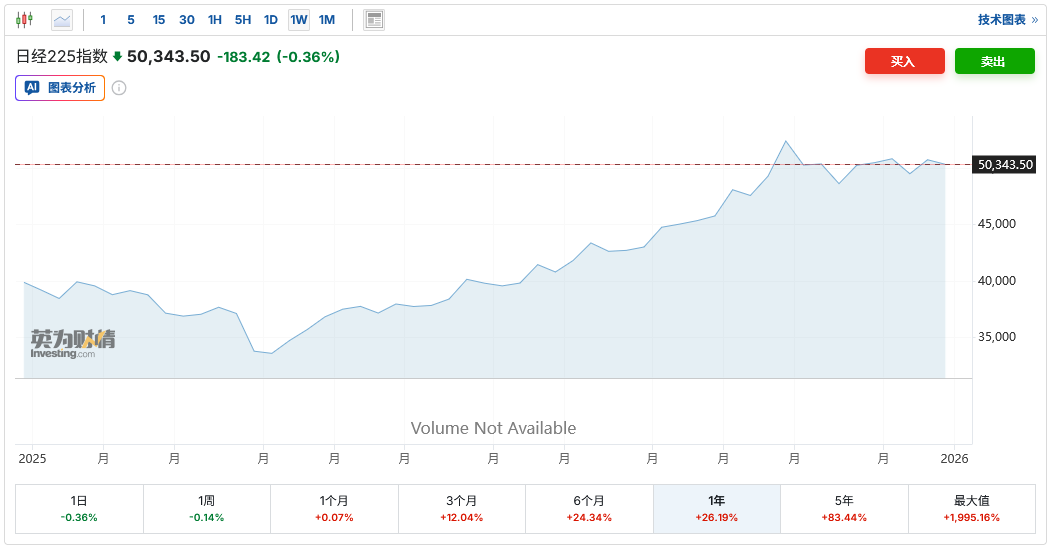Toggle the 1D interval
Screen dimensions: 1052x548
271,19
